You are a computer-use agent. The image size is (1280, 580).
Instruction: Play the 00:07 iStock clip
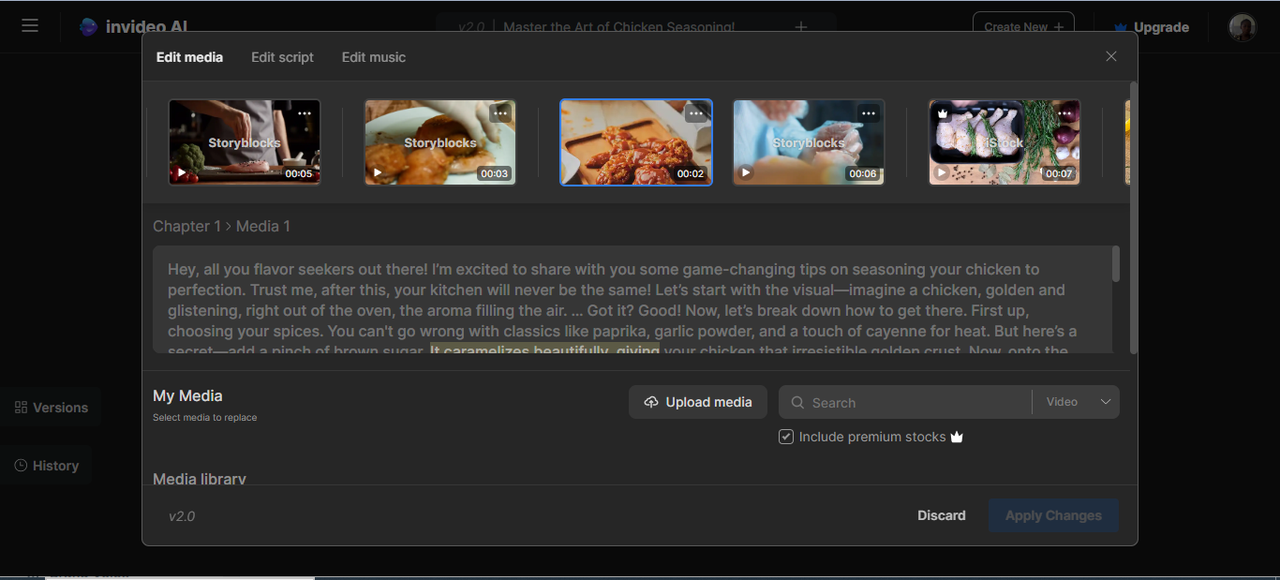click(941, 172)
